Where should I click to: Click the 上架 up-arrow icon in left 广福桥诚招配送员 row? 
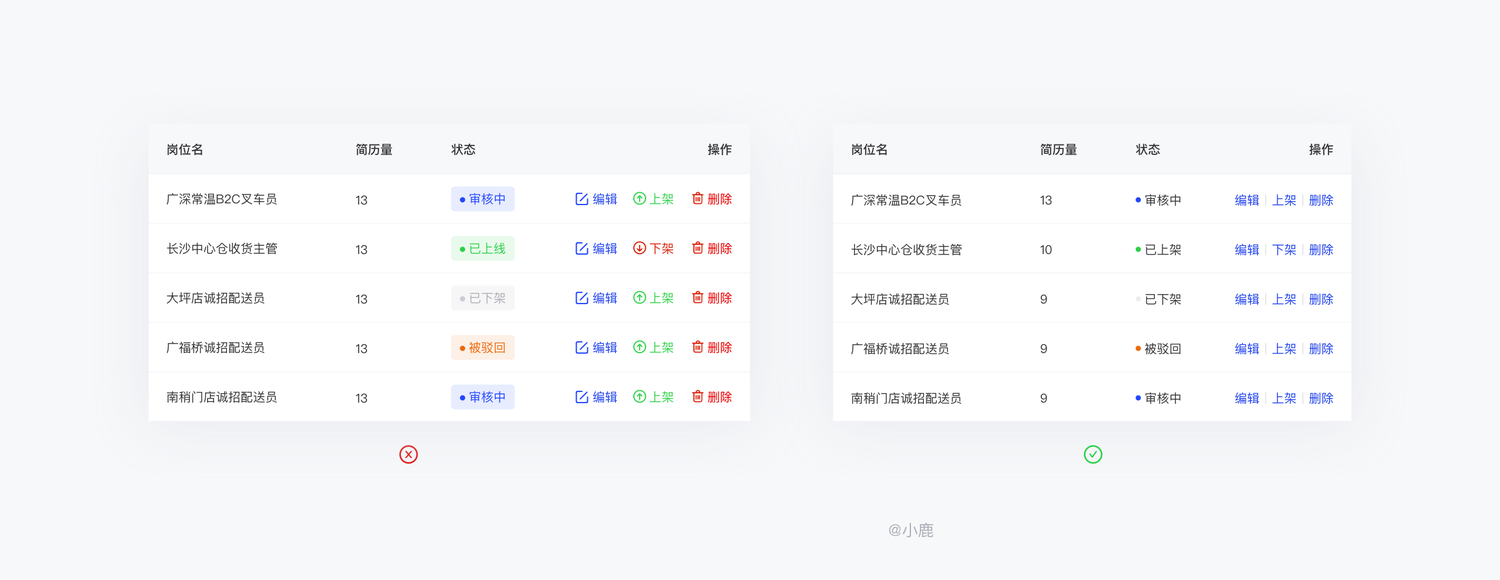640,347
